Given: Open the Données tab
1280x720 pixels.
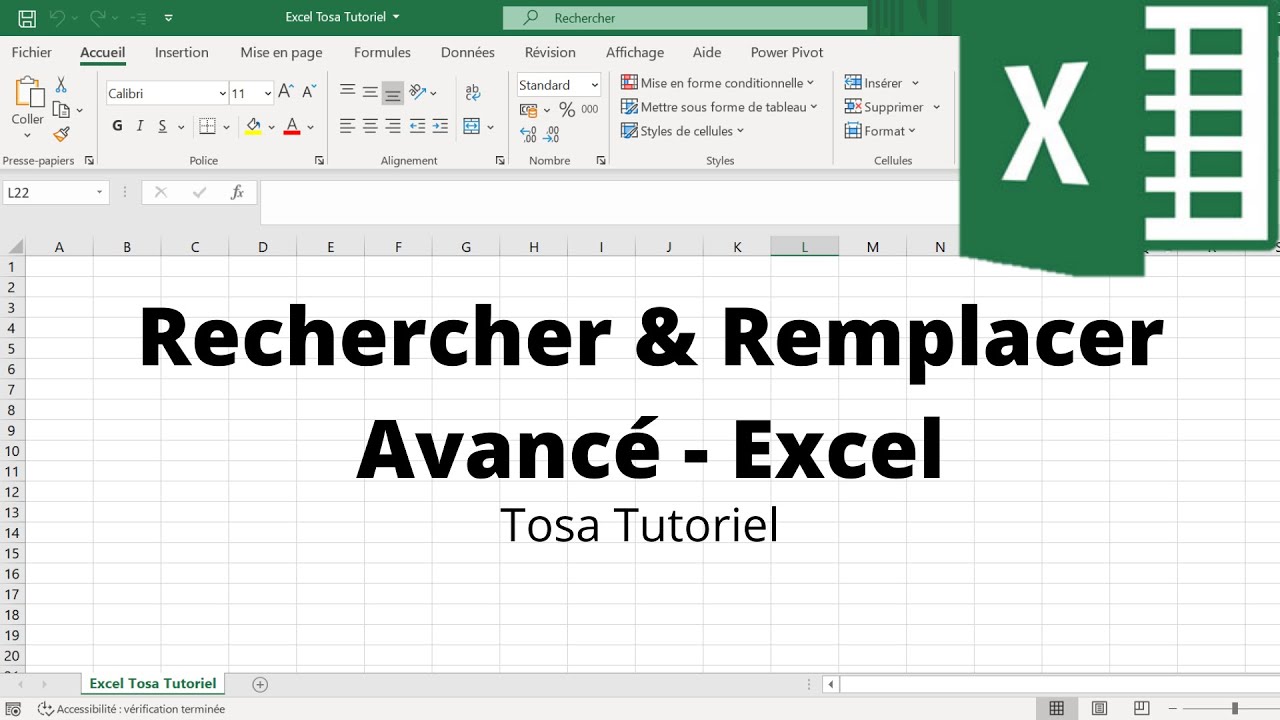Looking at the screenshot, I should (x=468, y=52).
